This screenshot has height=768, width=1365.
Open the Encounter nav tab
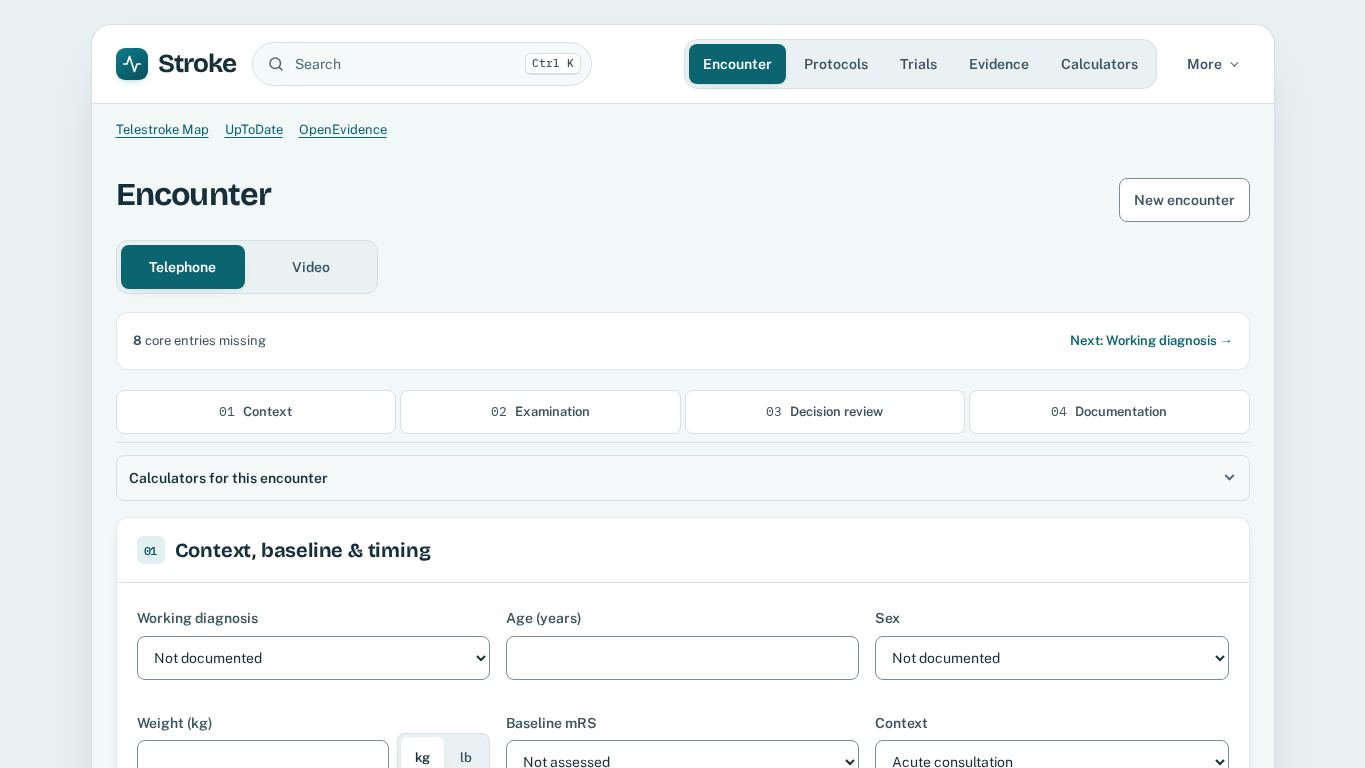(737, 64)
